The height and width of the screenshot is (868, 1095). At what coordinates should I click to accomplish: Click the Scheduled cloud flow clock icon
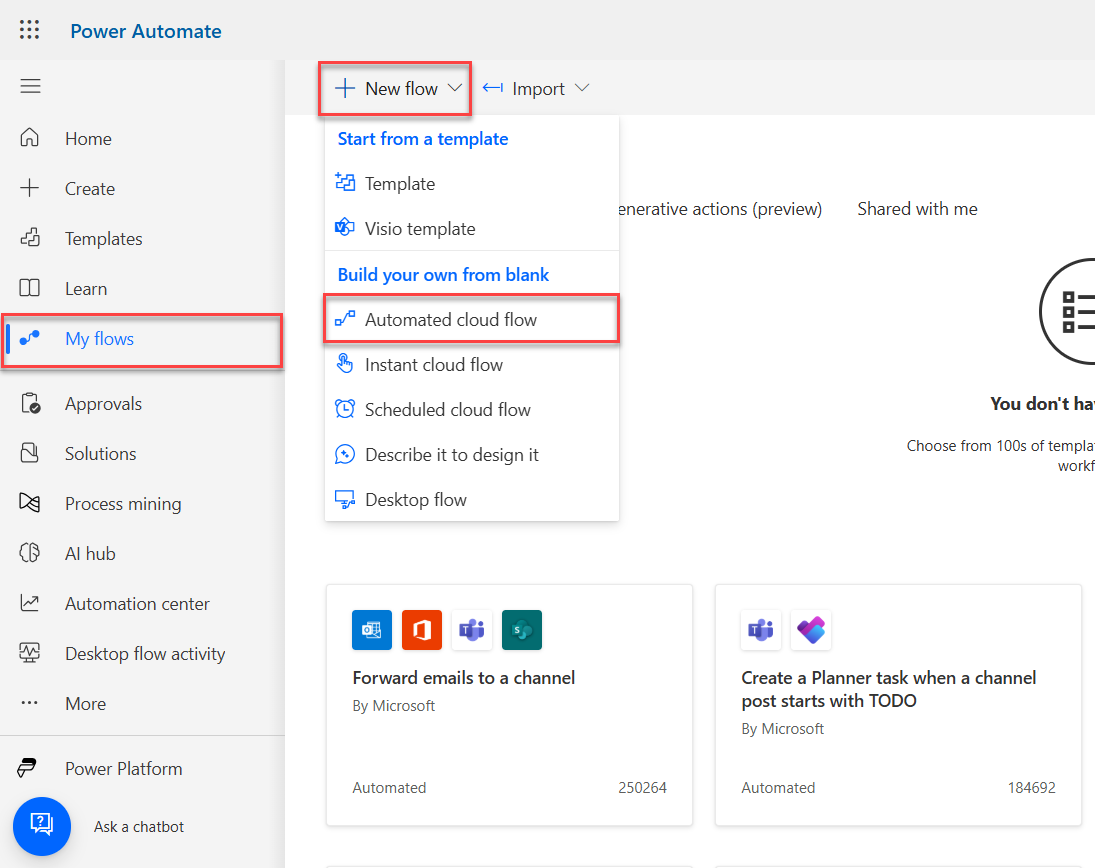(x=345, y=409)
